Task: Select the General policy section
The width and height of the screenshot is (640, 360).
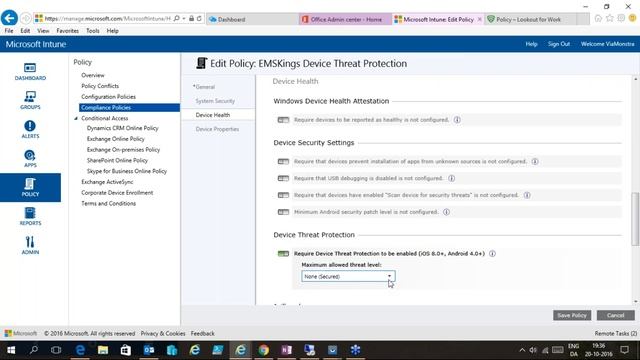Action: (x=204, y=87)
